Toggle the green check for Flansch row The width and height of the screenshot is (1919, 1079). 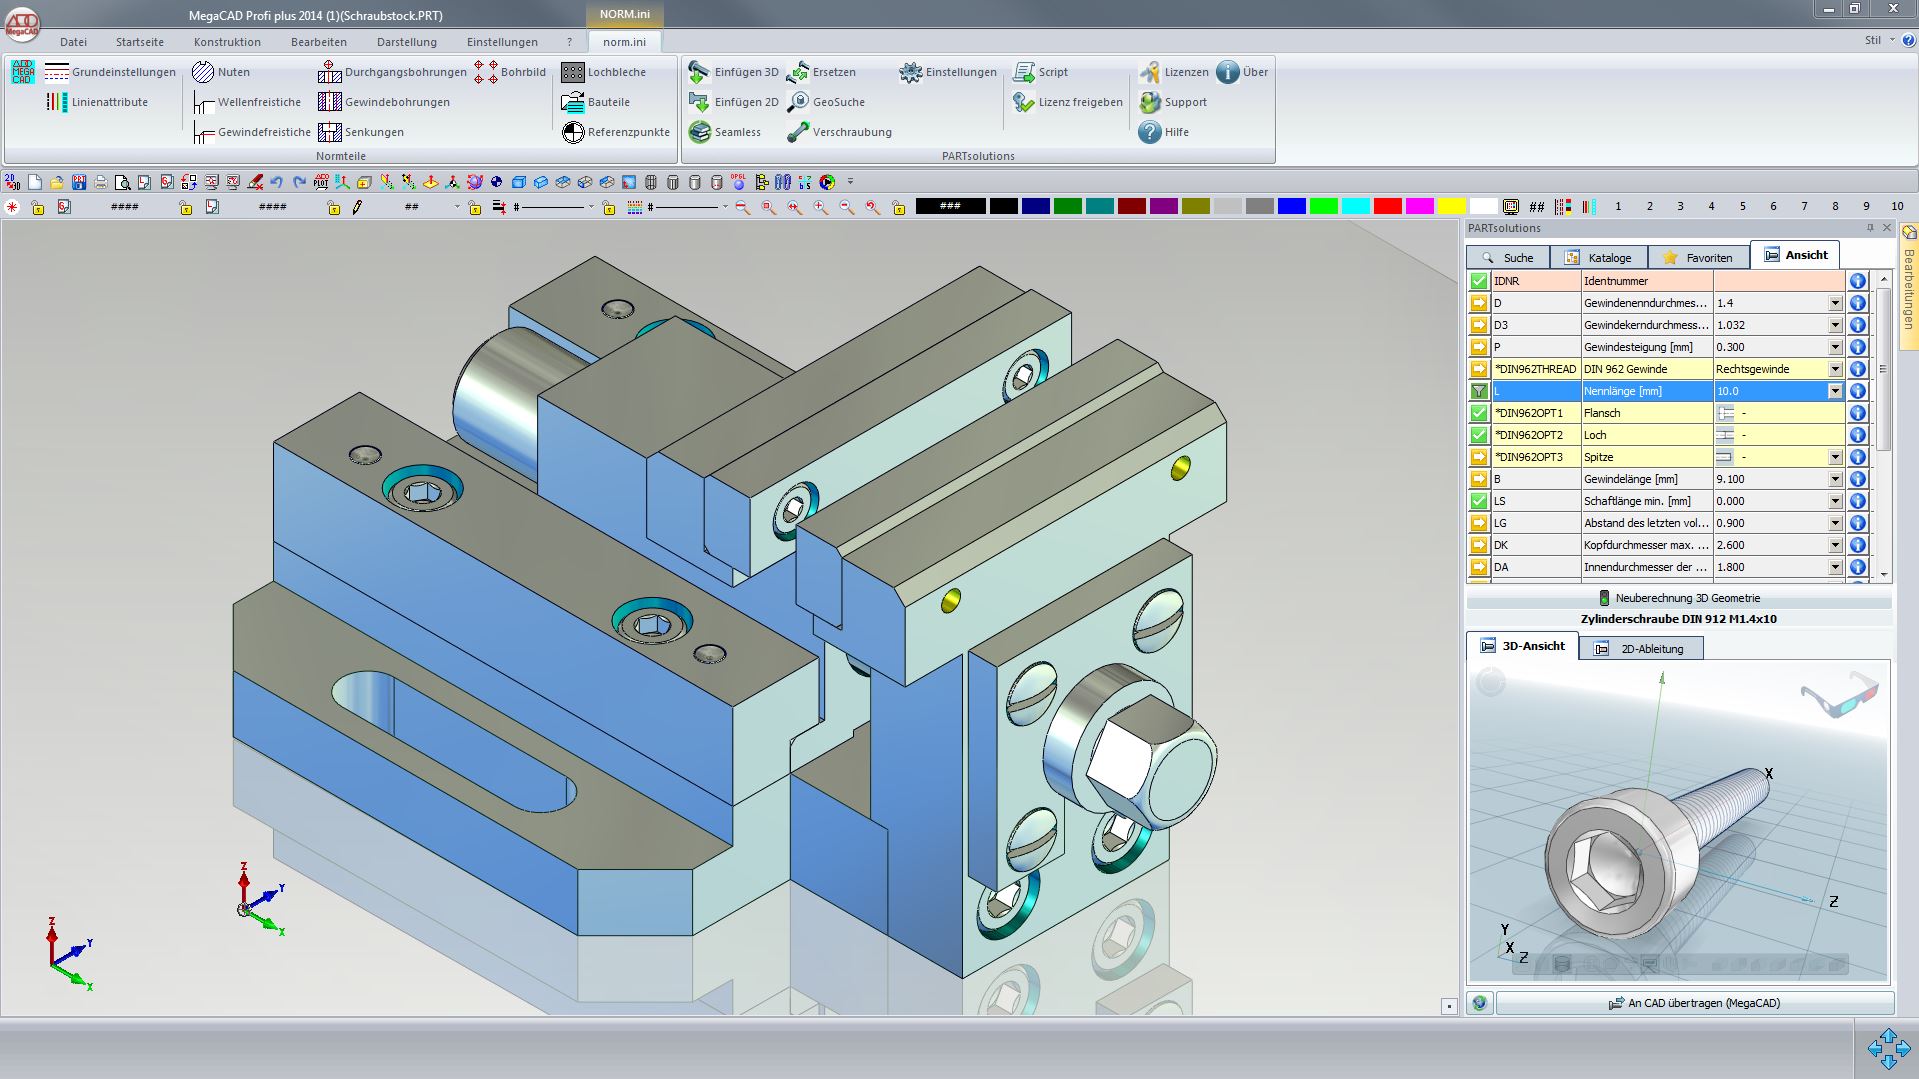(x=1479, y=413)
